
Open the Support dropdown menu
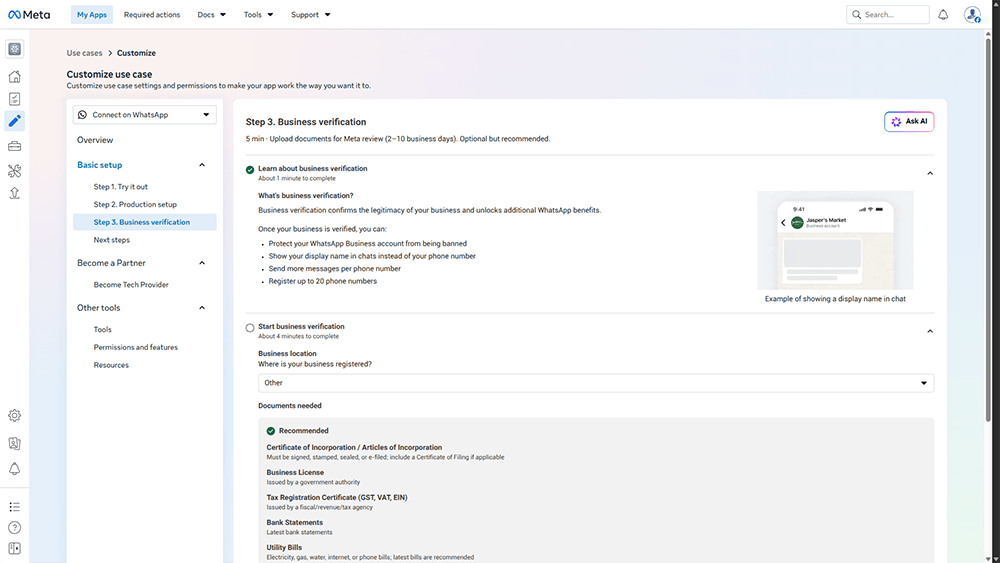click(311, 15)
